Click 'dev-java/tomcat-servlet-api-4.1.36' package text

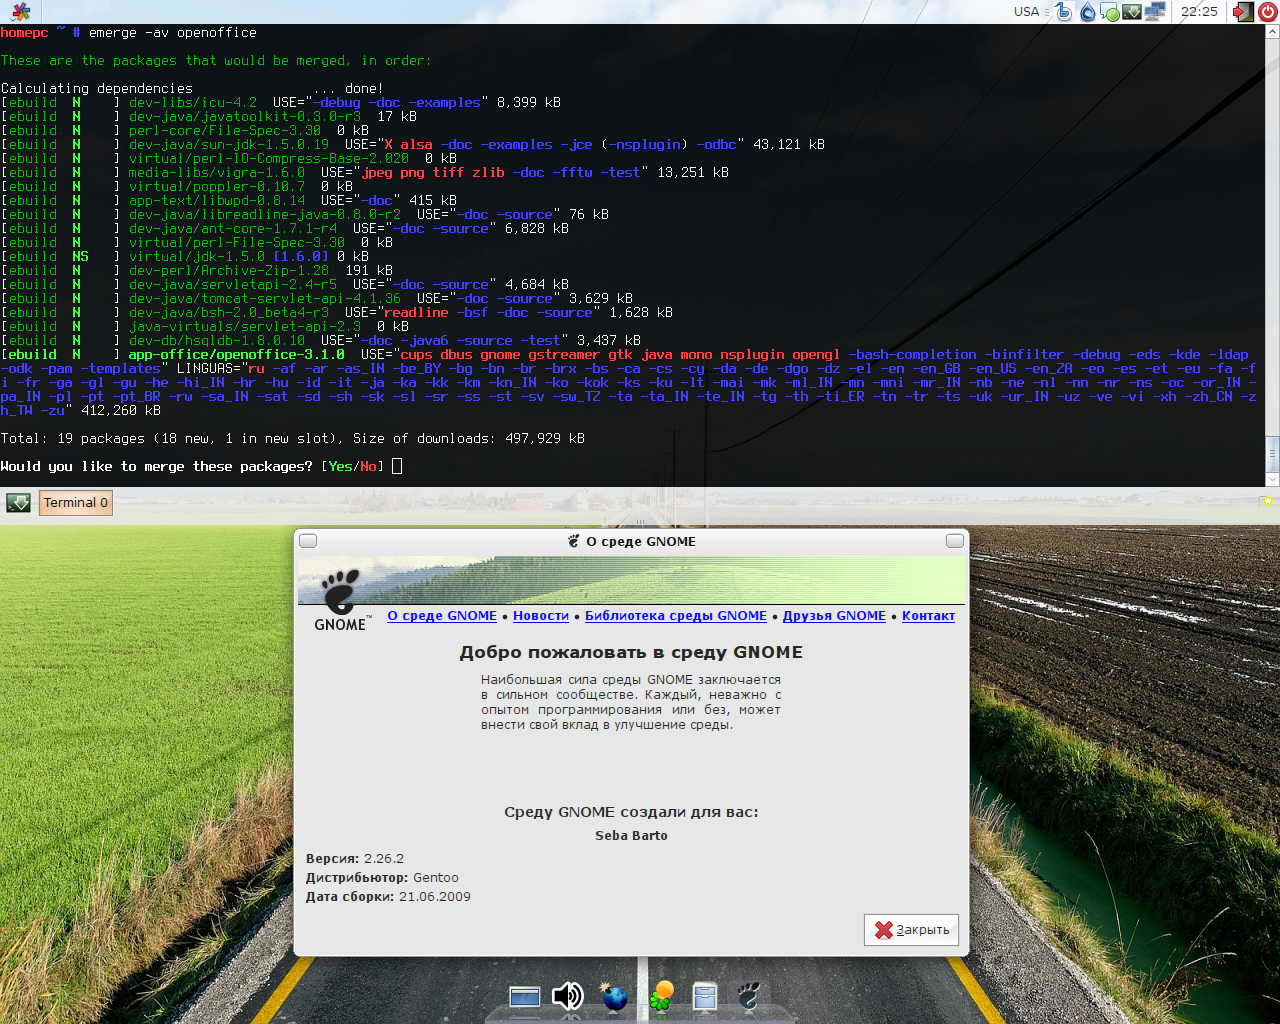tap(264, 298)
